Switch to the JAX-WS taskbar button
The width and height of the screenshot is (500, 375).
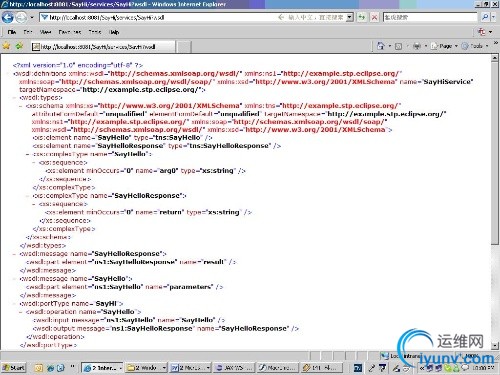234,368
